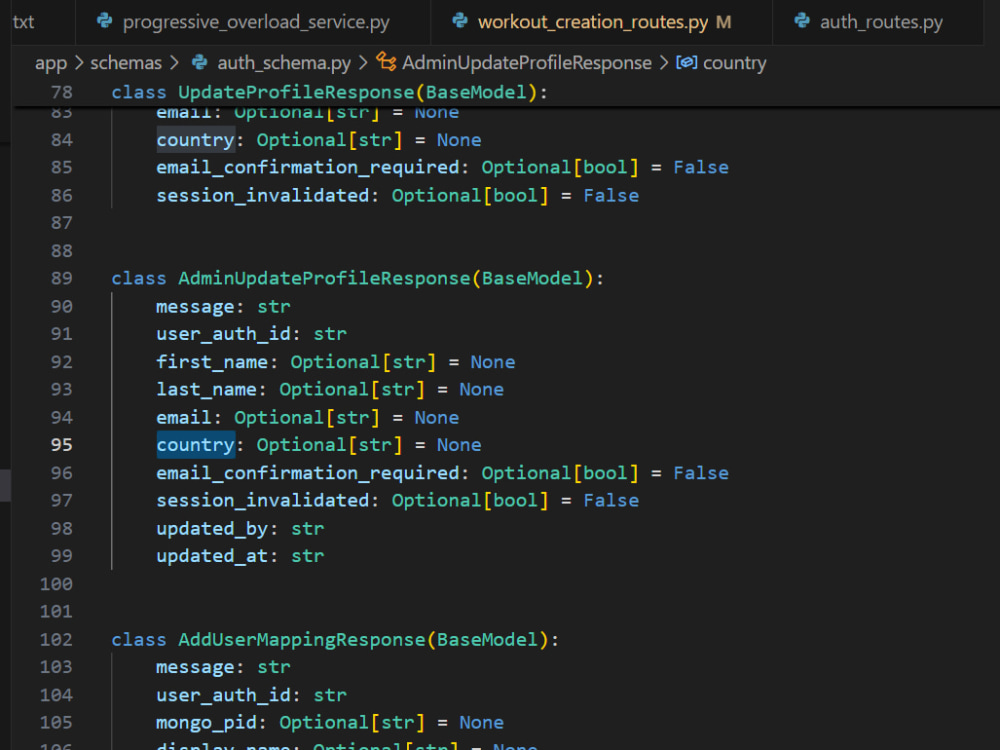Click updated_at on line 99

tap(212, 556)
